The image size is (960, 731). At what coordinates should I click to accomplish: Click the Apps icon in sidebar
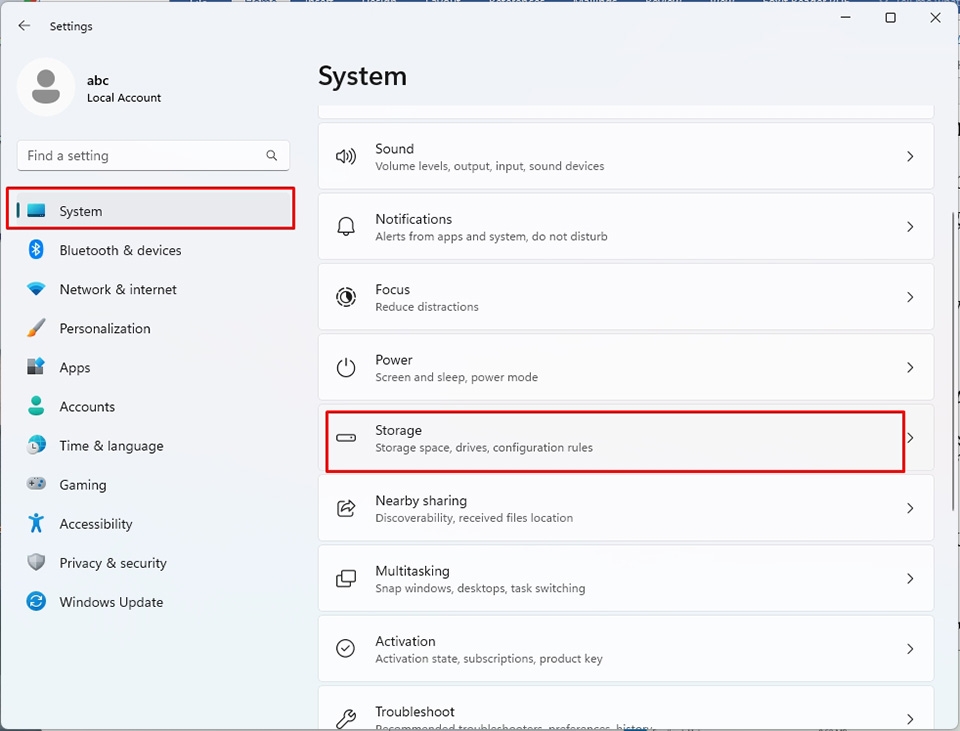click(x=36, y=367)
